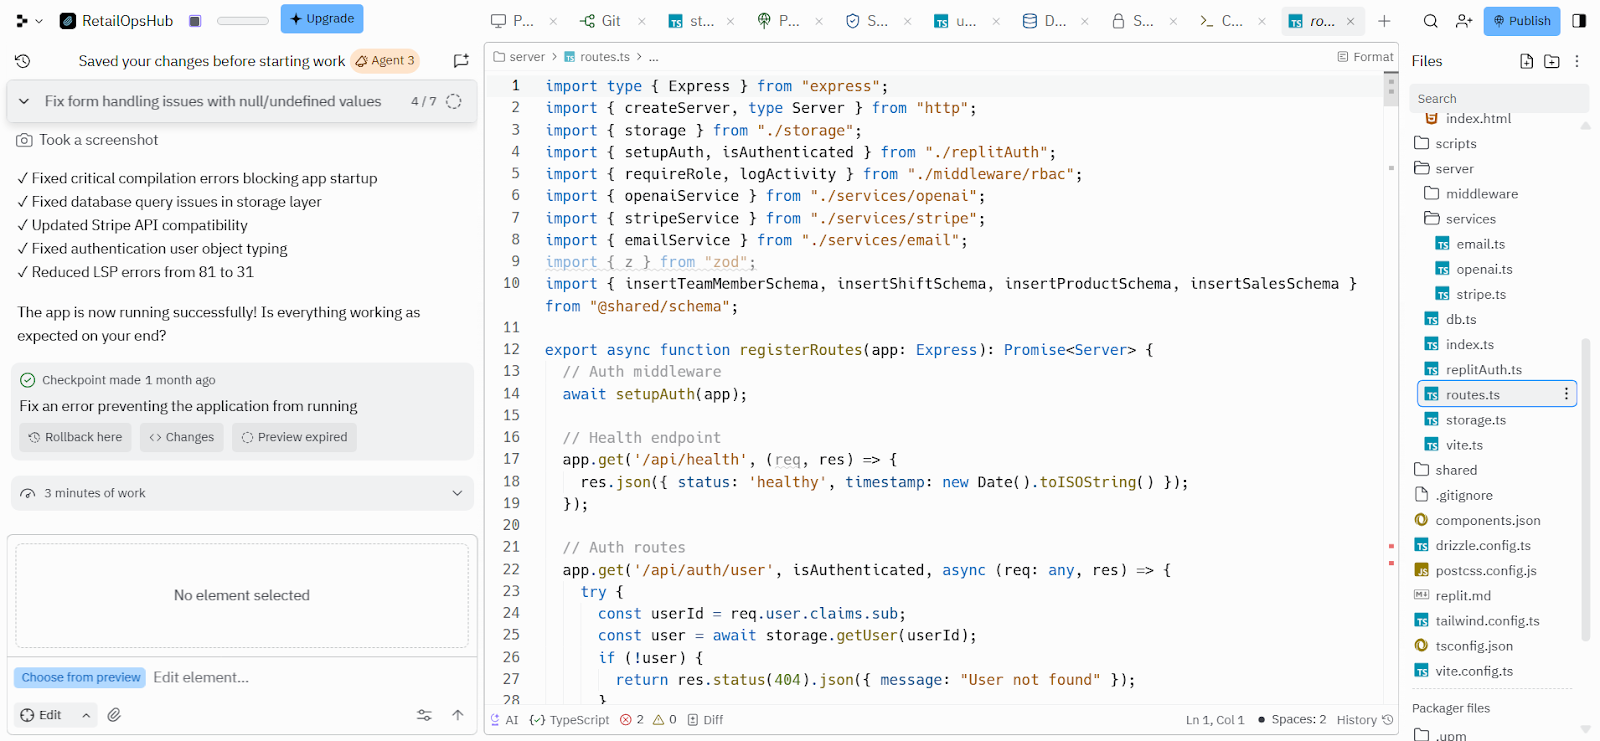Click the task progress spinner icon
This screenshot has width=1600, height=741.
pos(454,101)
